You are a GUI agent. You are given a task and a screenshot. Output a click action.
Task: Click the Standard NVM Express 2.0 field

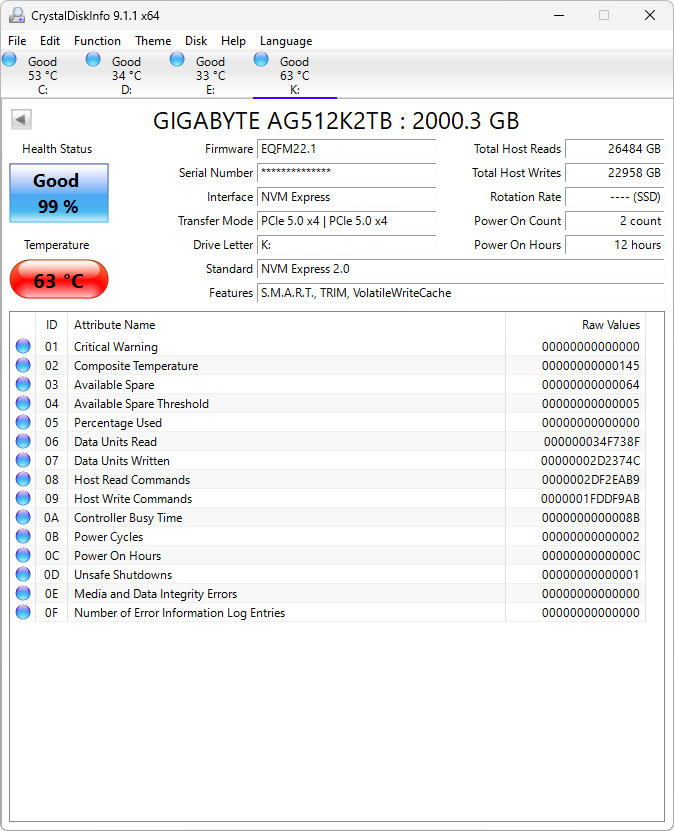(x=460, y=269)
